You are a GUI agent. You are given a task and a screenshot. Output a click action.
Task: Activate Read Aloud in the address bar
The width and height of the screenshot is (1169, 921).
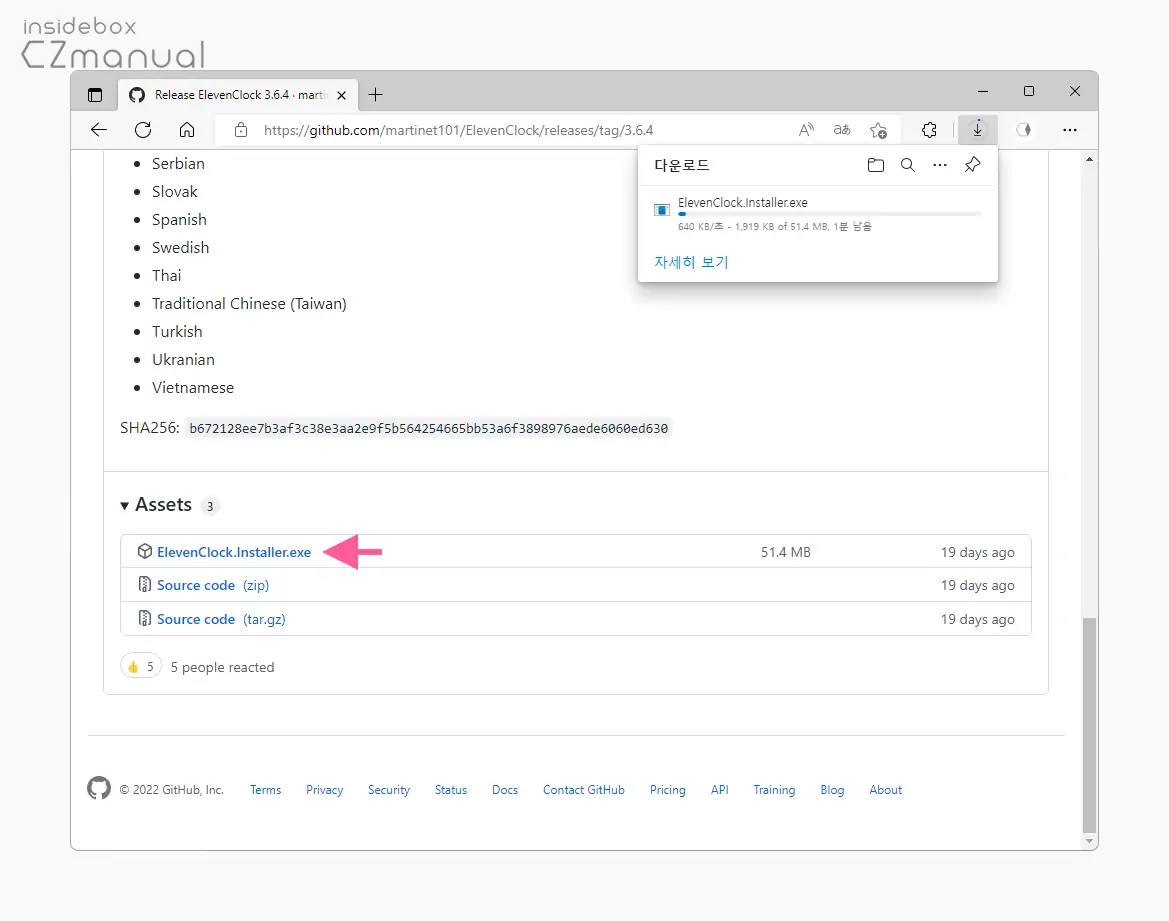pos(806,130)
